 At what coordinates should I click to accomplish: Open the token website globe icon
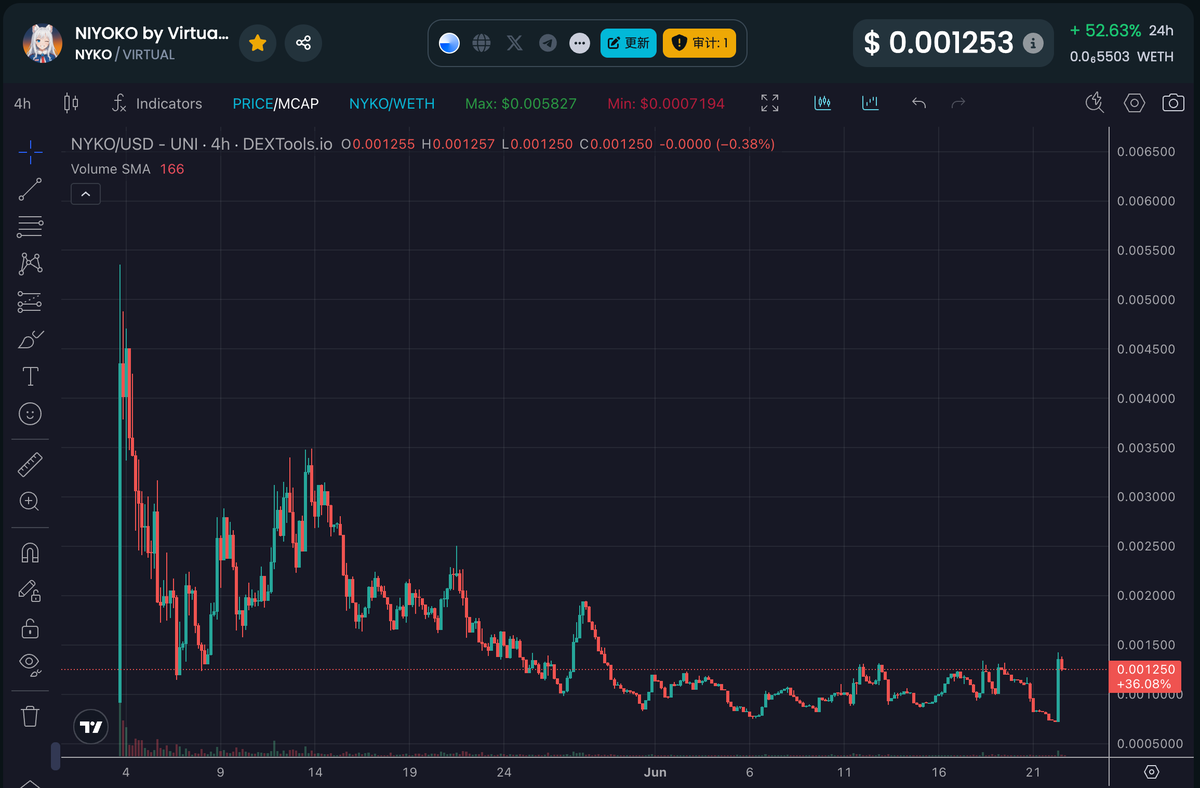pos(482,43)
